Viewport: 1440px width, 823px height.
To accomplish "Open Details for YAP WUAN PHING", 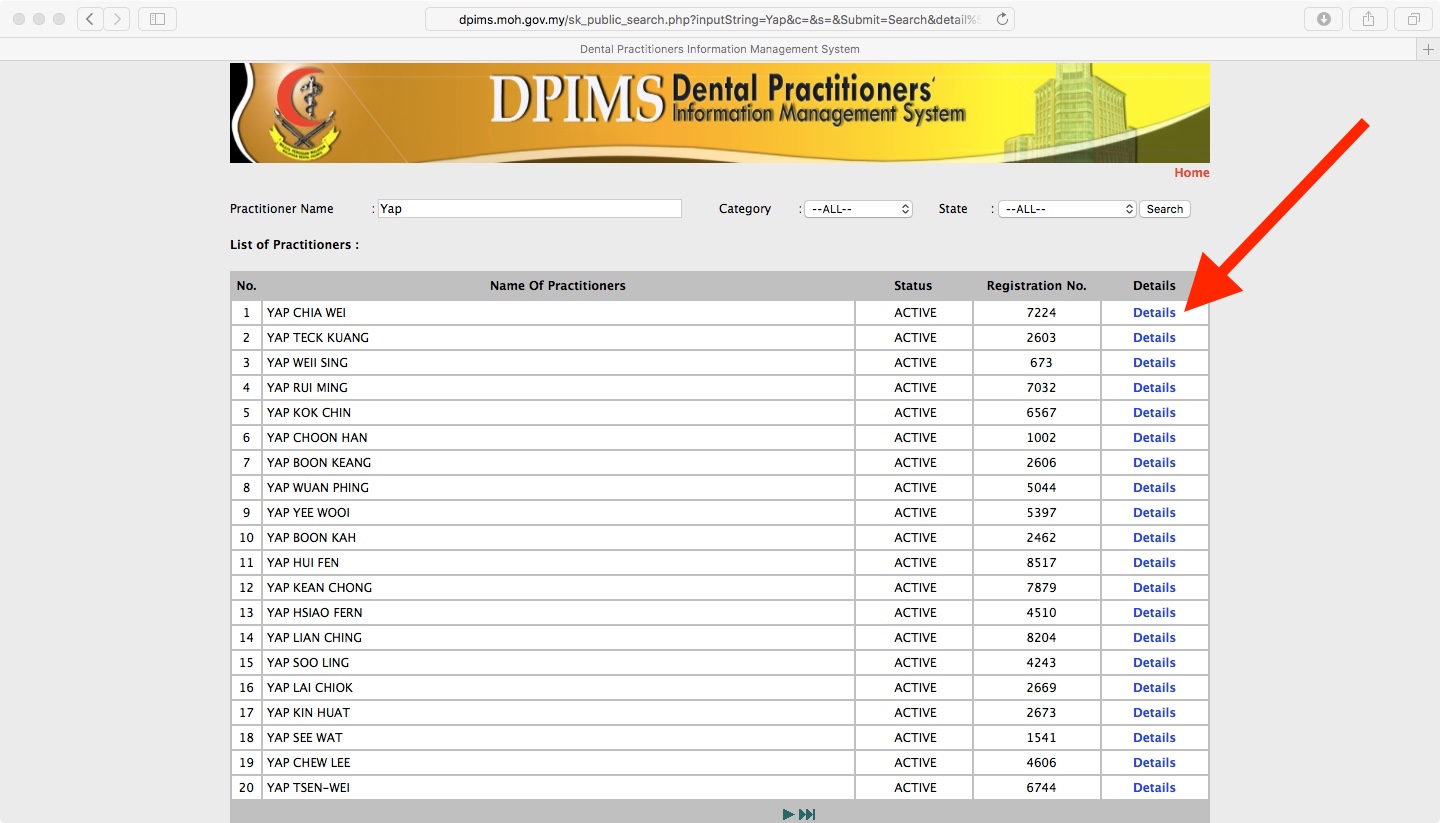I will tap(1154, 488).
